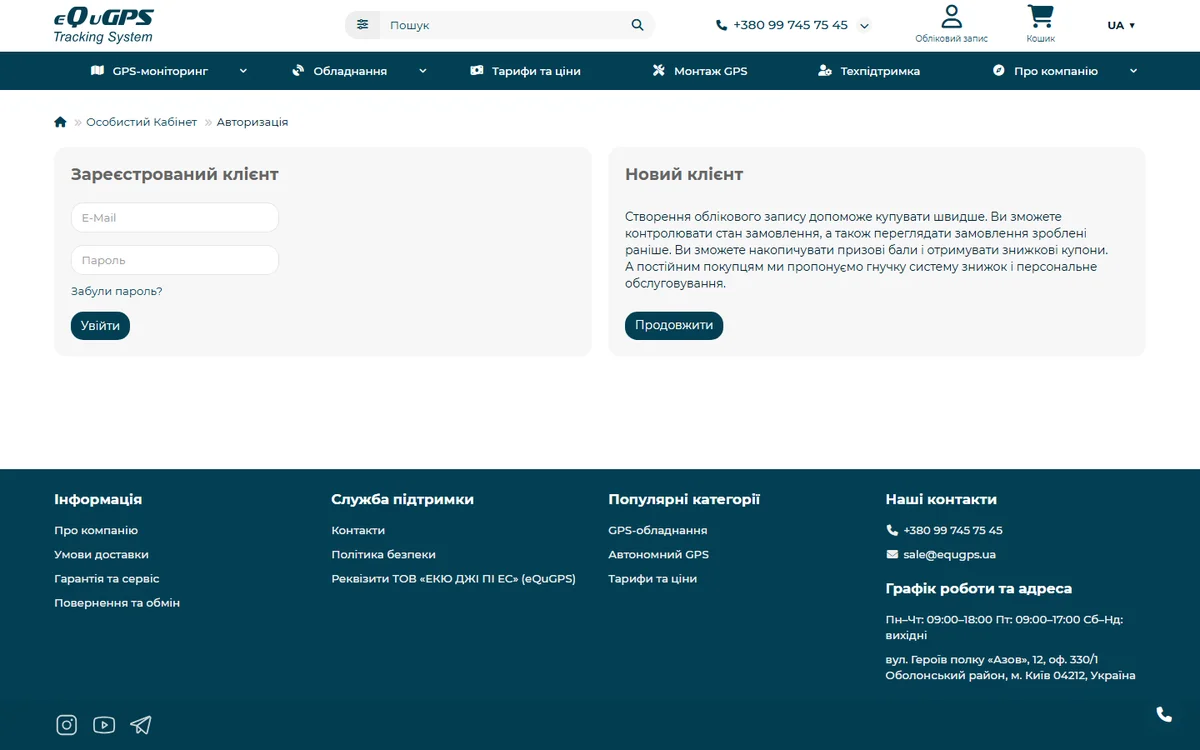
Task: Expand the Про компанію menu chevron
Action: (1133, 71)
